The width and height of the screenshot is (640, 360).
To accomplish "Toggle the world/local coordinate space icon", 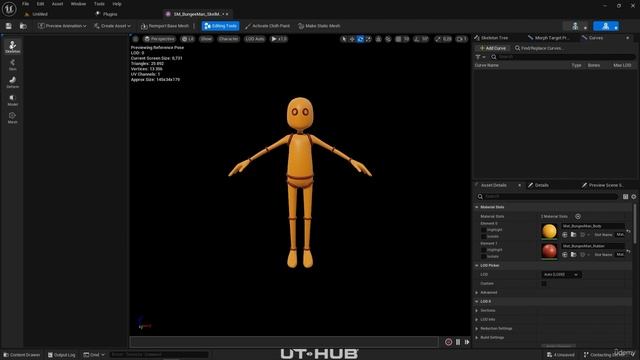I will (378, 39).
